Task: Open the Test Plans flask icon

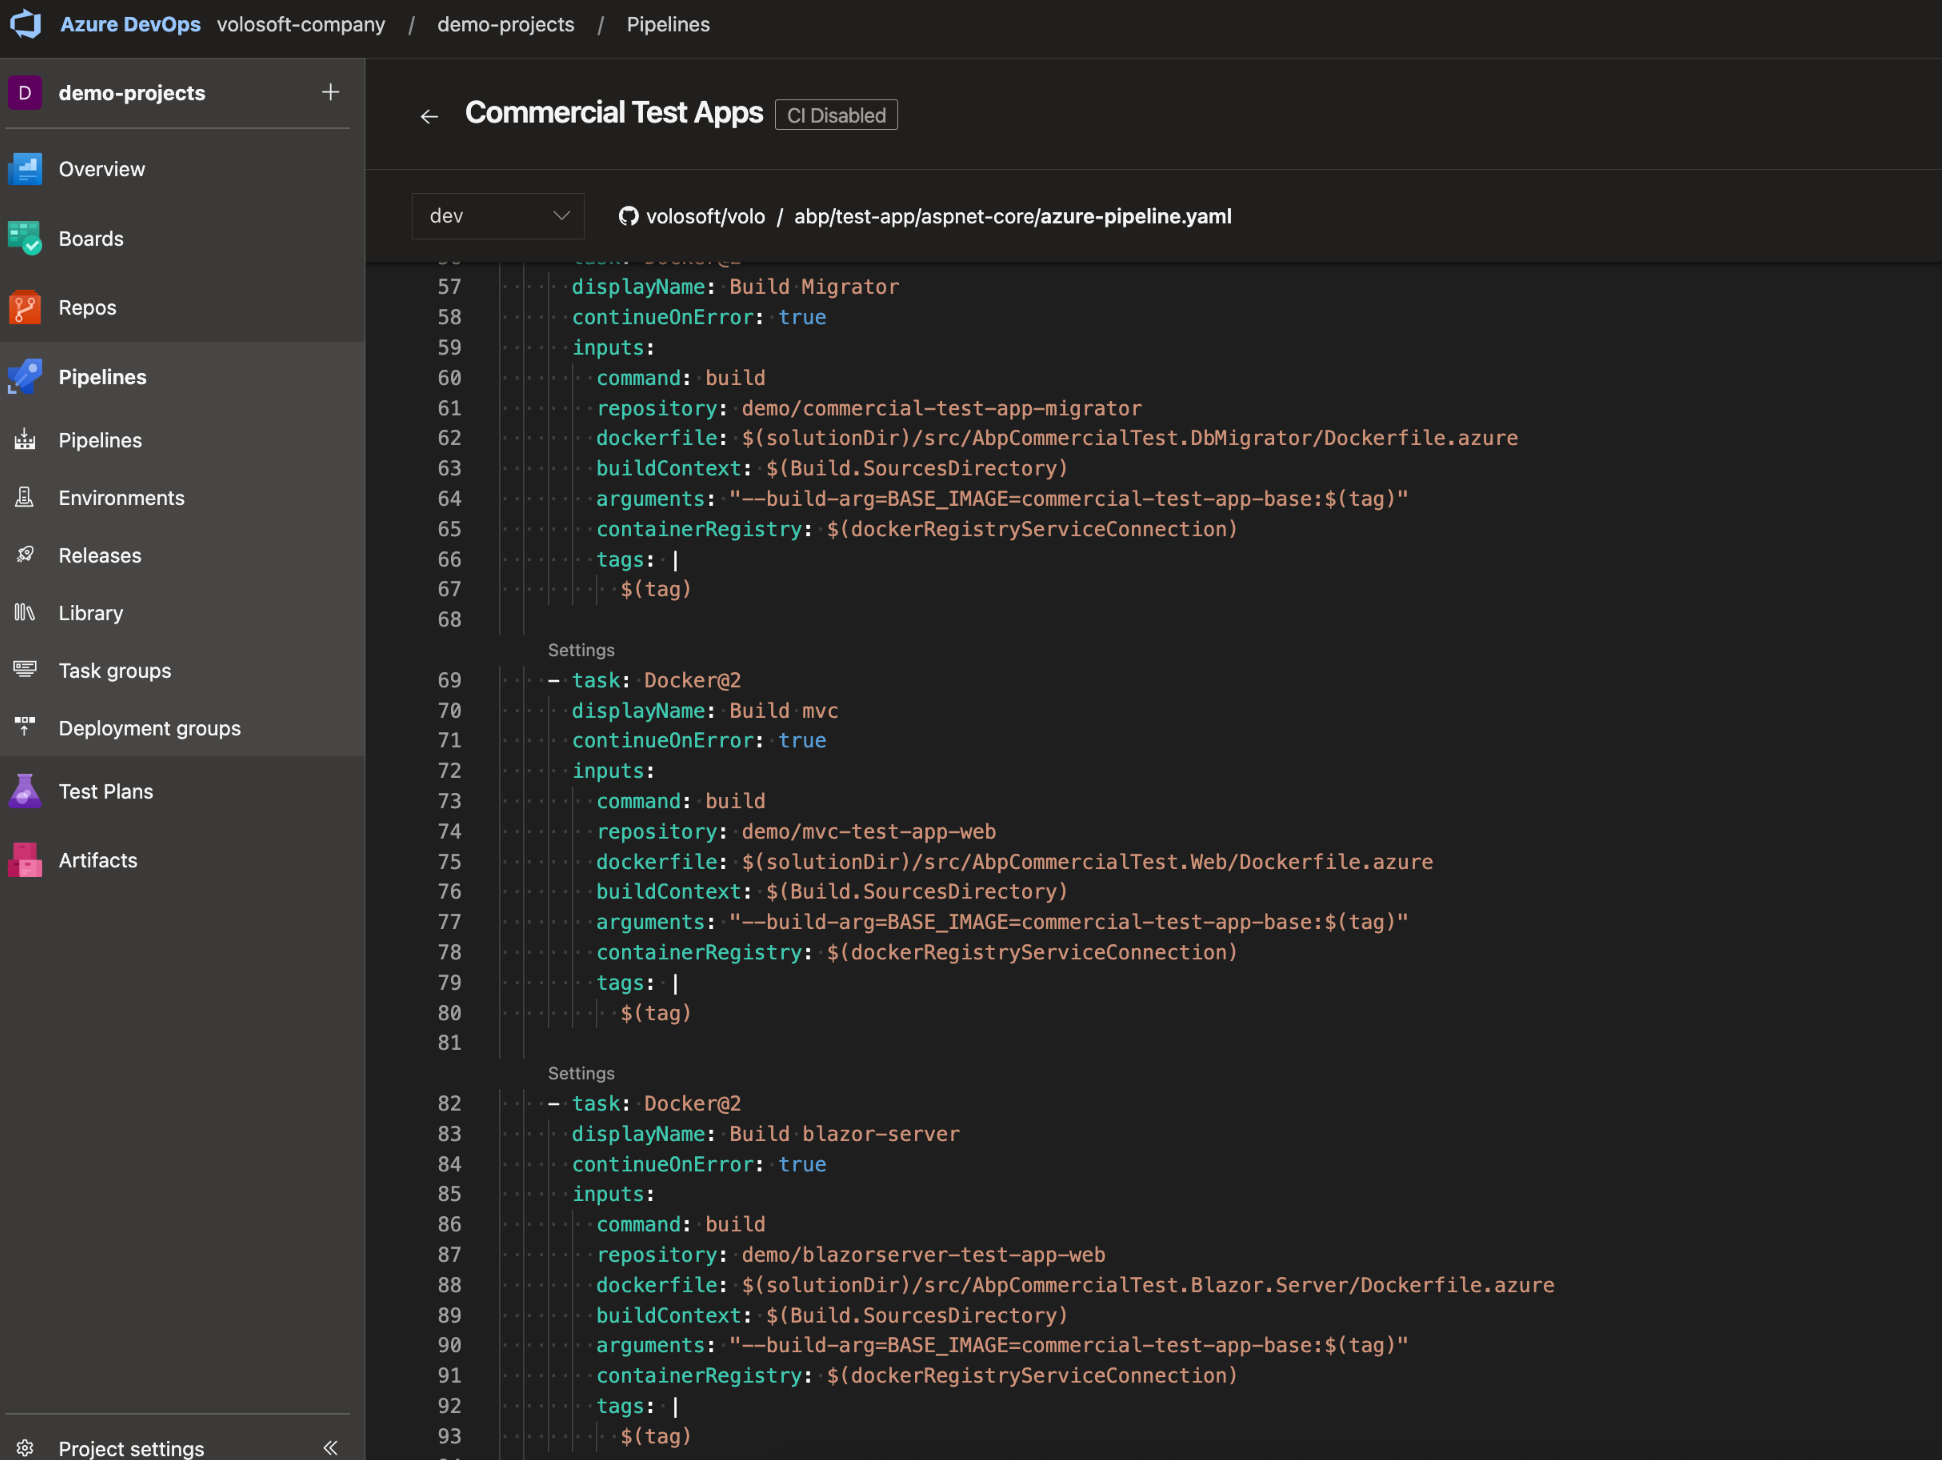Action: [25, 791]
